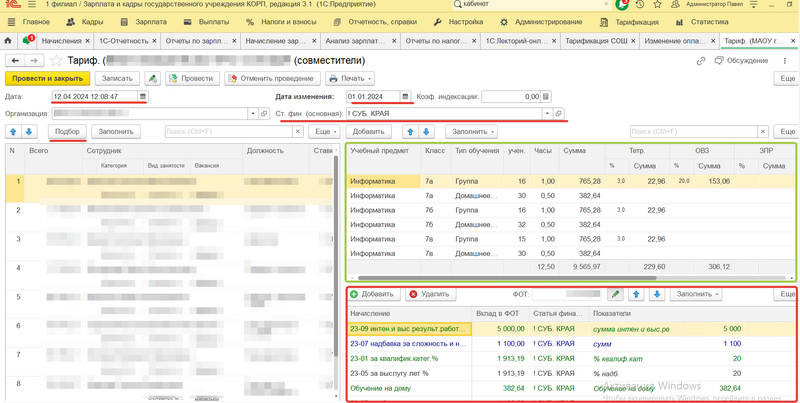The height and width of the screenshot is (403, 800).
Task: Click the back navigation arrow
Action: [15, 61]
